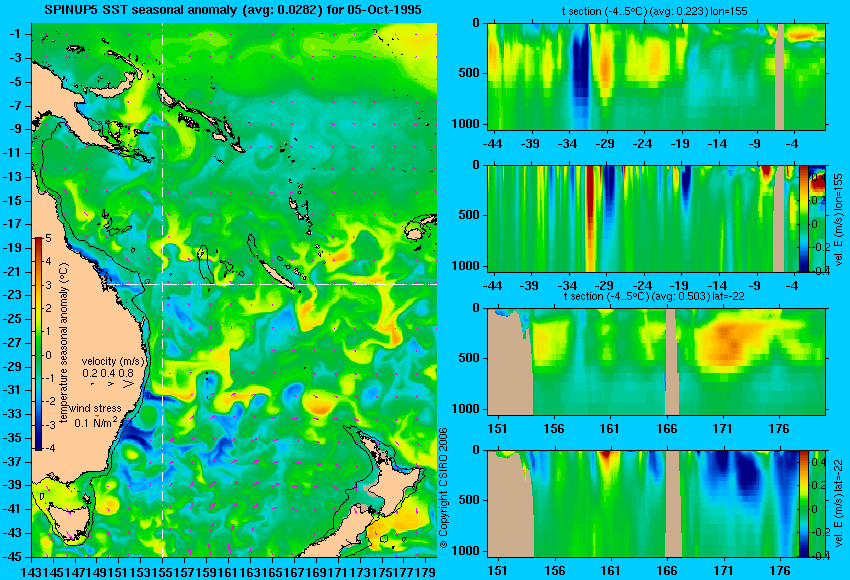Screen dimensions: 850x580
Task: Click the velocity color bar beside lat=-22 section
Action: (x=803, y=504)
